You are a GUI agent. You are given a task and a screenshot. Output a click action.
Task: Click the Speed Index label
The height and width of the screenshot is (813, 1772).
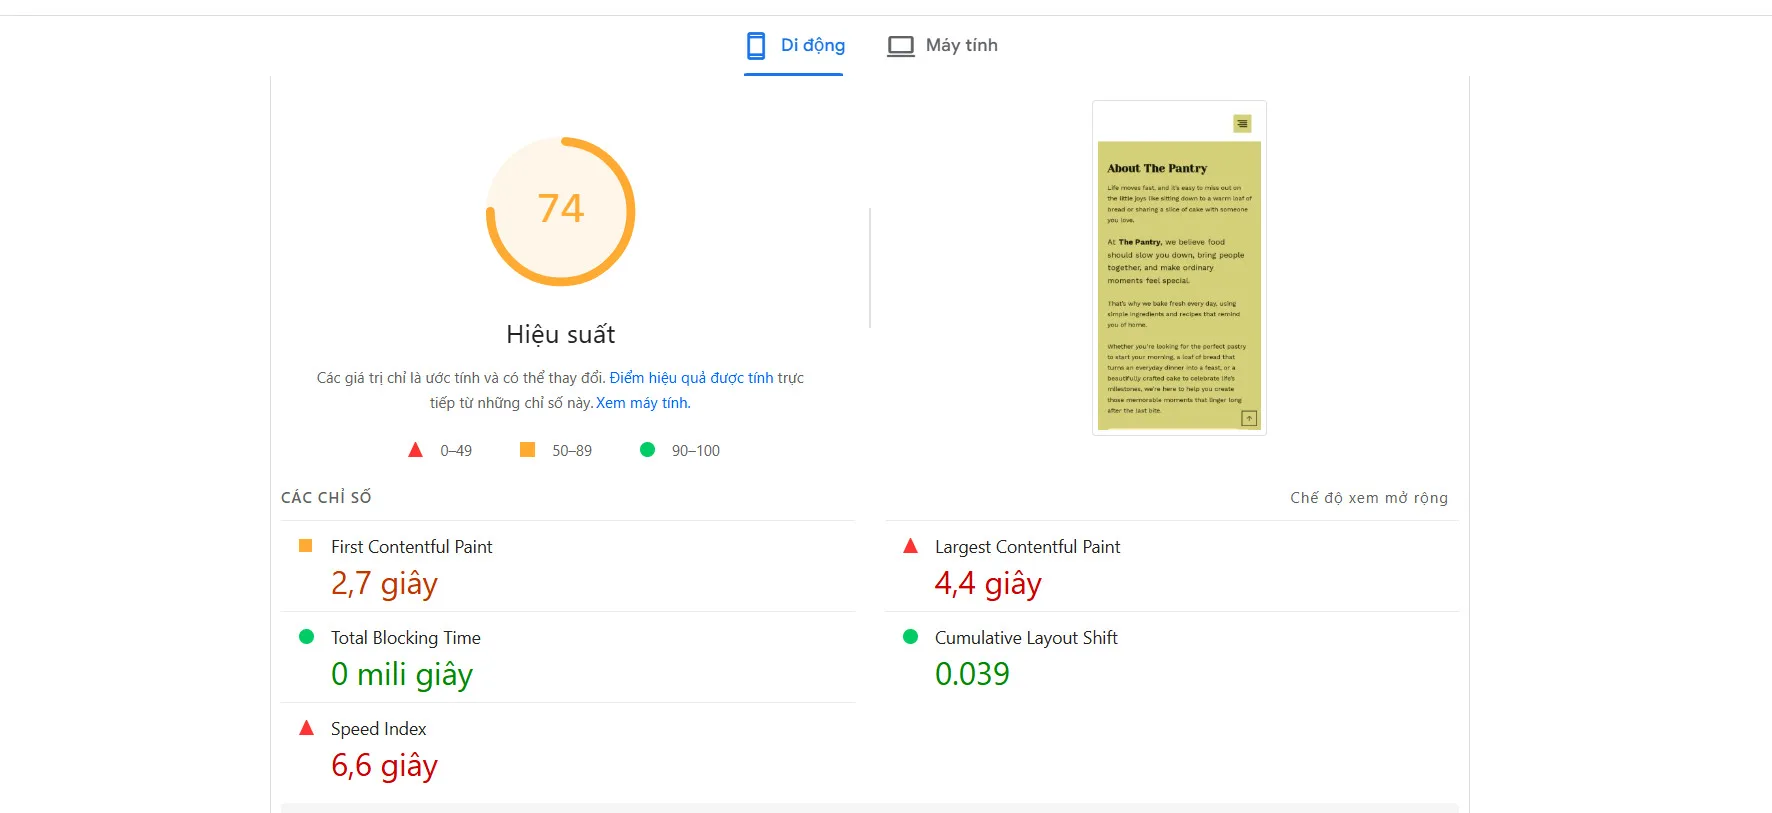click(x=378, y=729)
